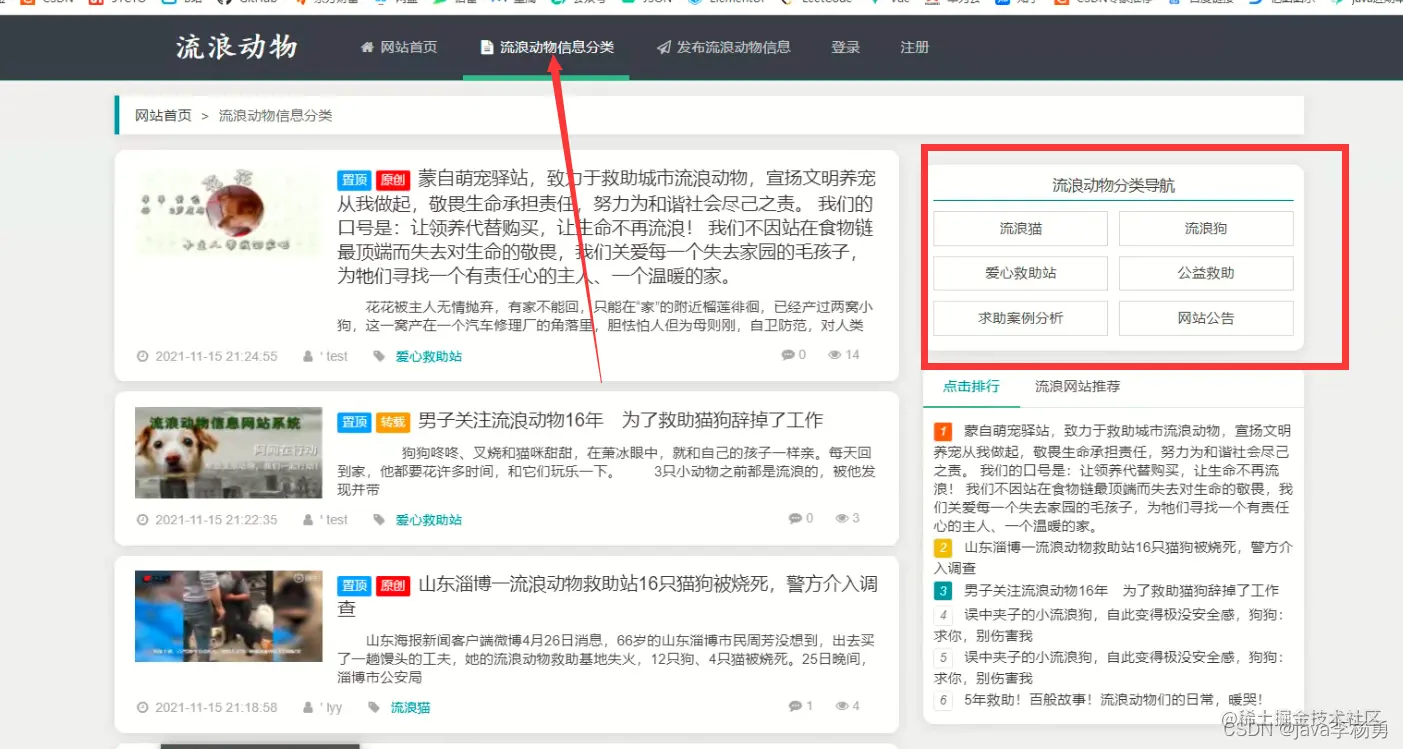This screenshot has width=1403, height=749.
Task: Select the 流浪动物信息分类 nav tab
Action: 546,47
